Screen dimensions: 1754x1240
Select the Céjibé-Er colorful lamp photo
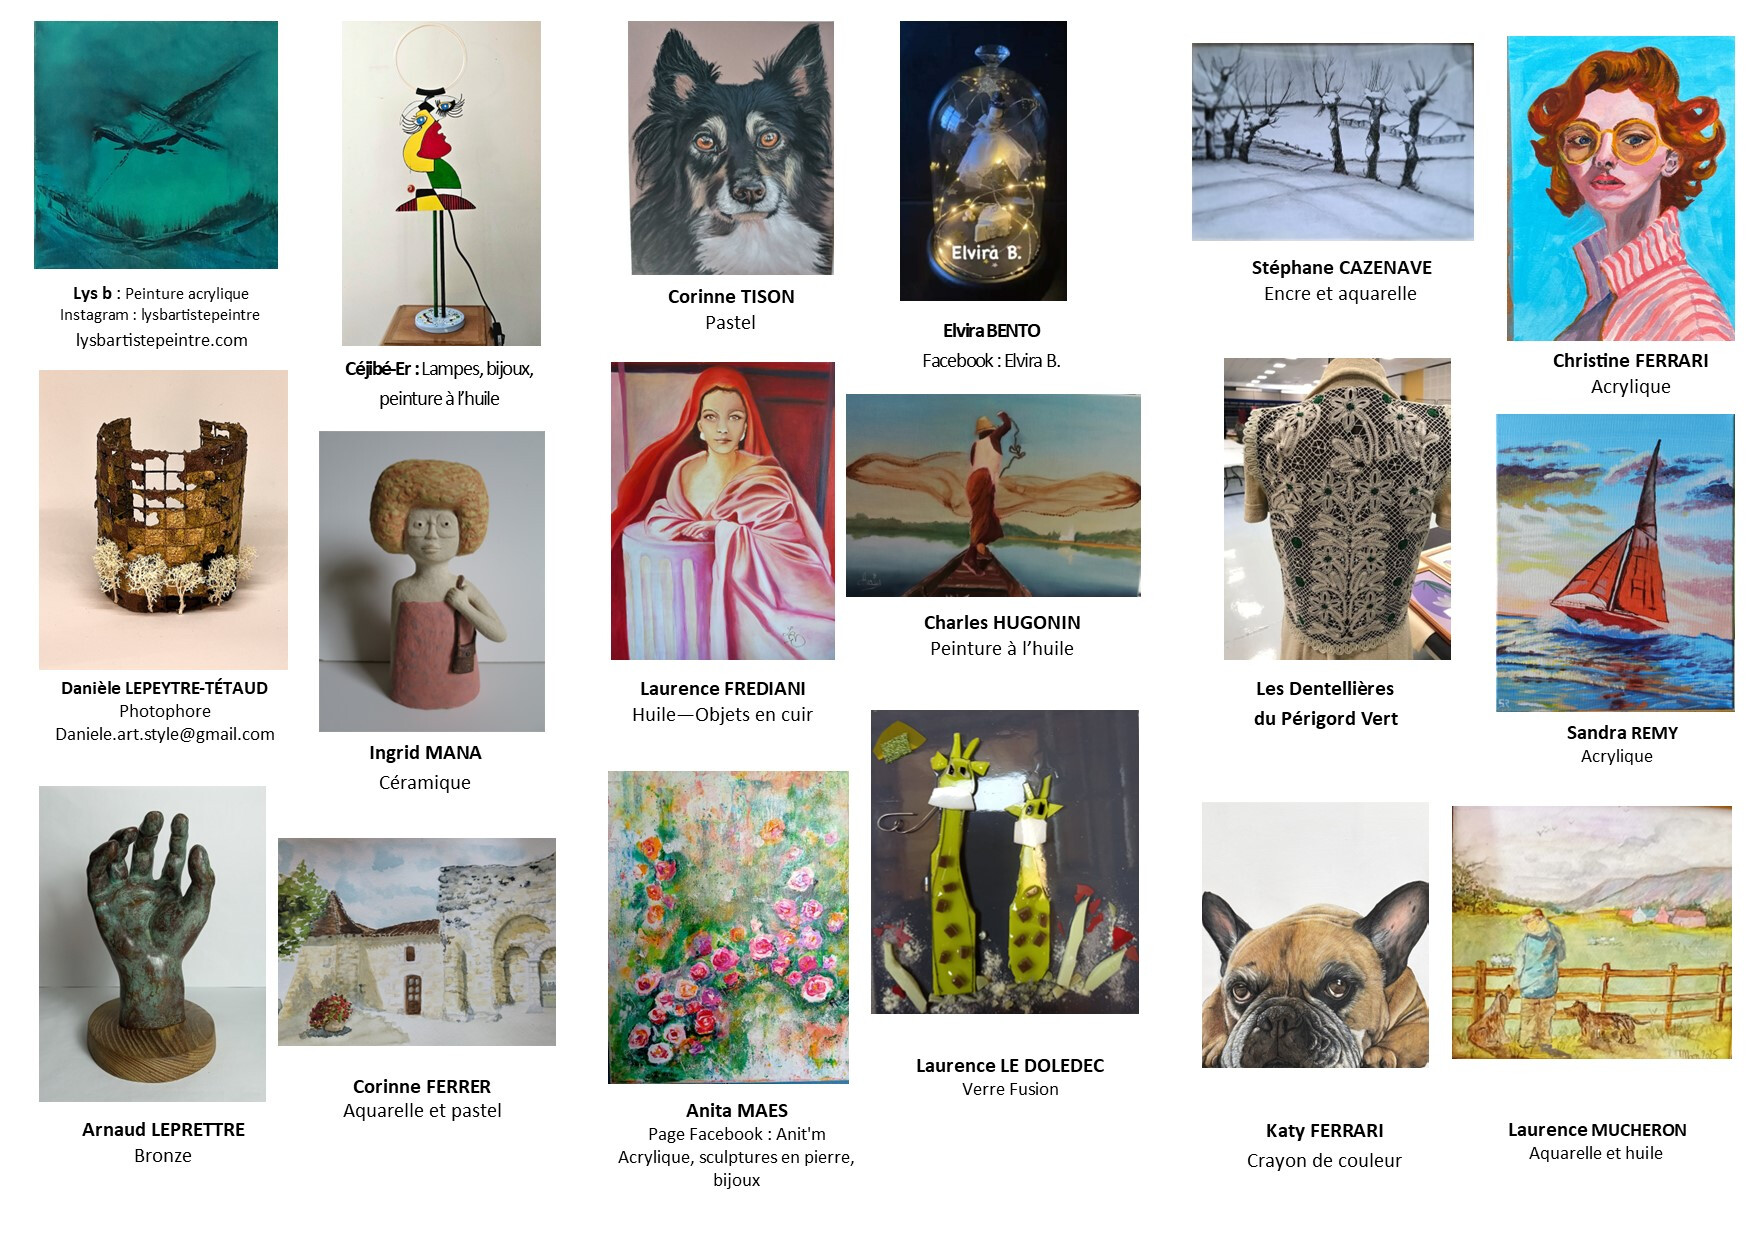(441, 183)
